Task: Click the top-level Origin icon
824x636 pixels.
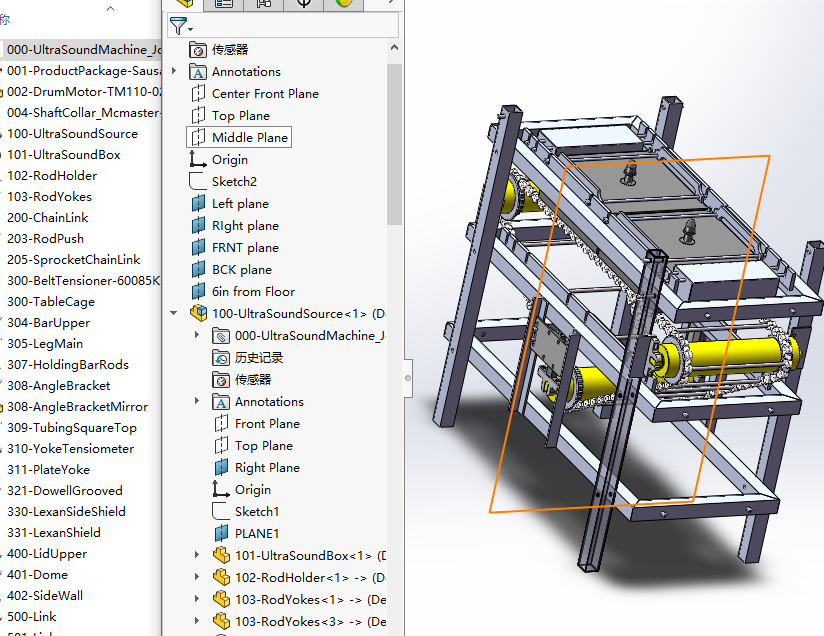Action: [198, 159]
